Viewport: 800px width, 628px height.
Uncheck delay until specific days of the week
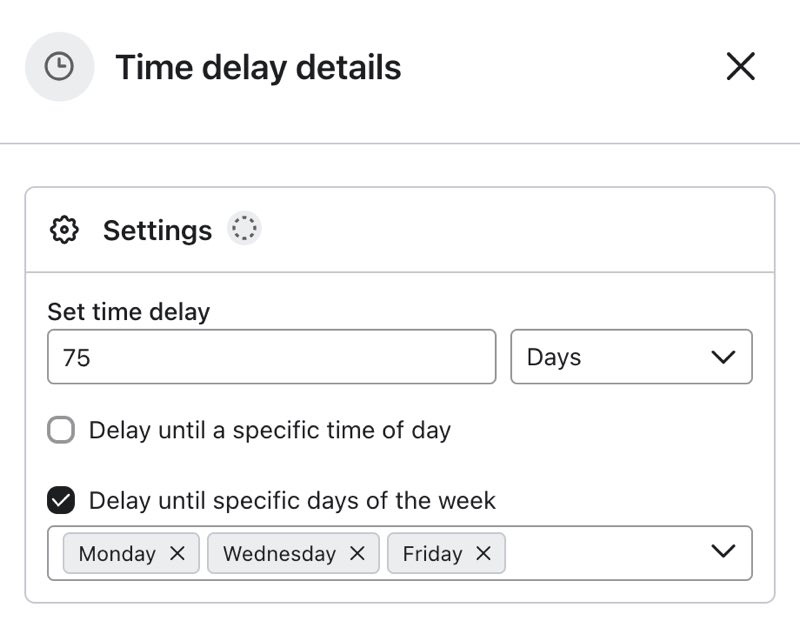[61, 501]
